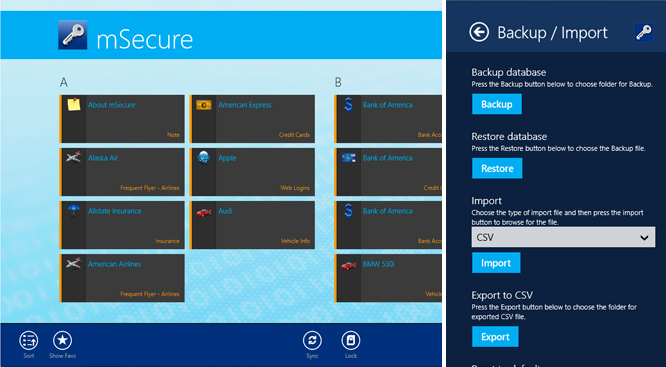Open the Allstate Insurance entry
666x367 pixels.
(x=122, y=225)
